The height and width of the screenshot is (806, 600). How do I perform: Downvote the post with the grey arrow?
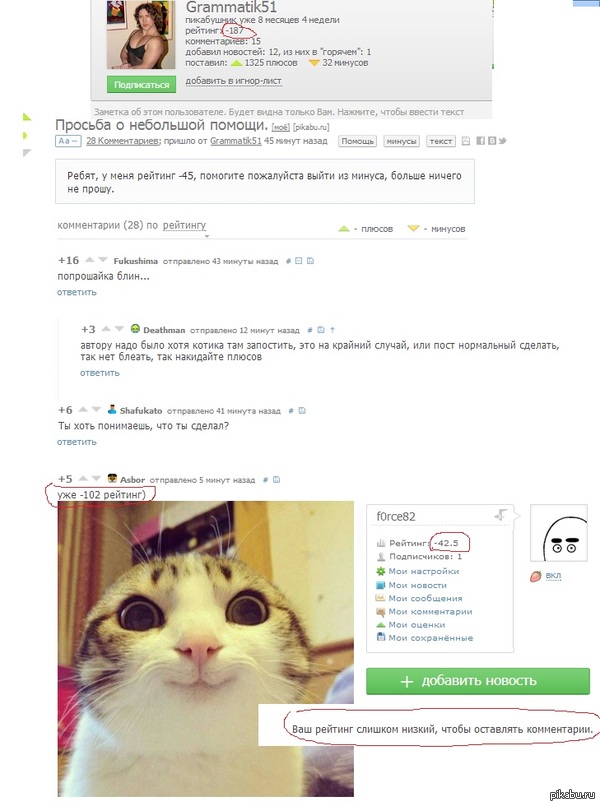[27, 153]
